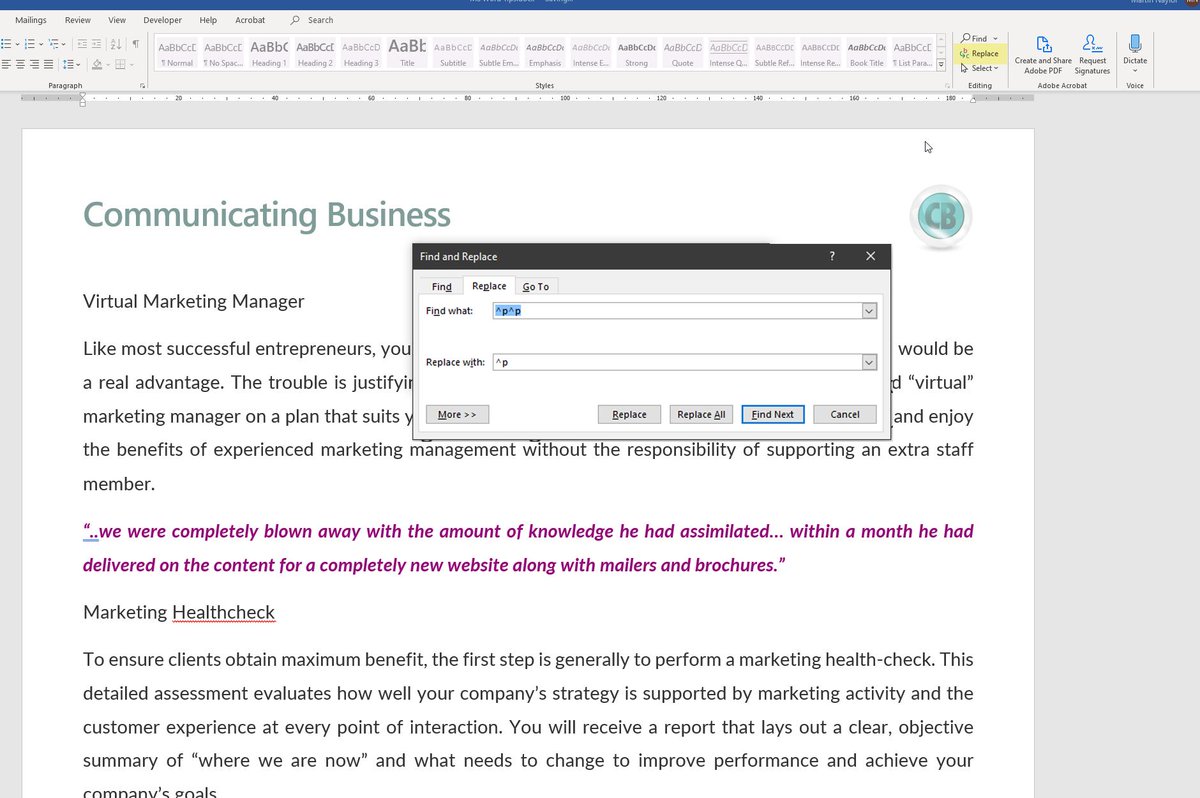Open the Developer ribbon tab
The image size is (1200, 798).
tap(162, 20)
